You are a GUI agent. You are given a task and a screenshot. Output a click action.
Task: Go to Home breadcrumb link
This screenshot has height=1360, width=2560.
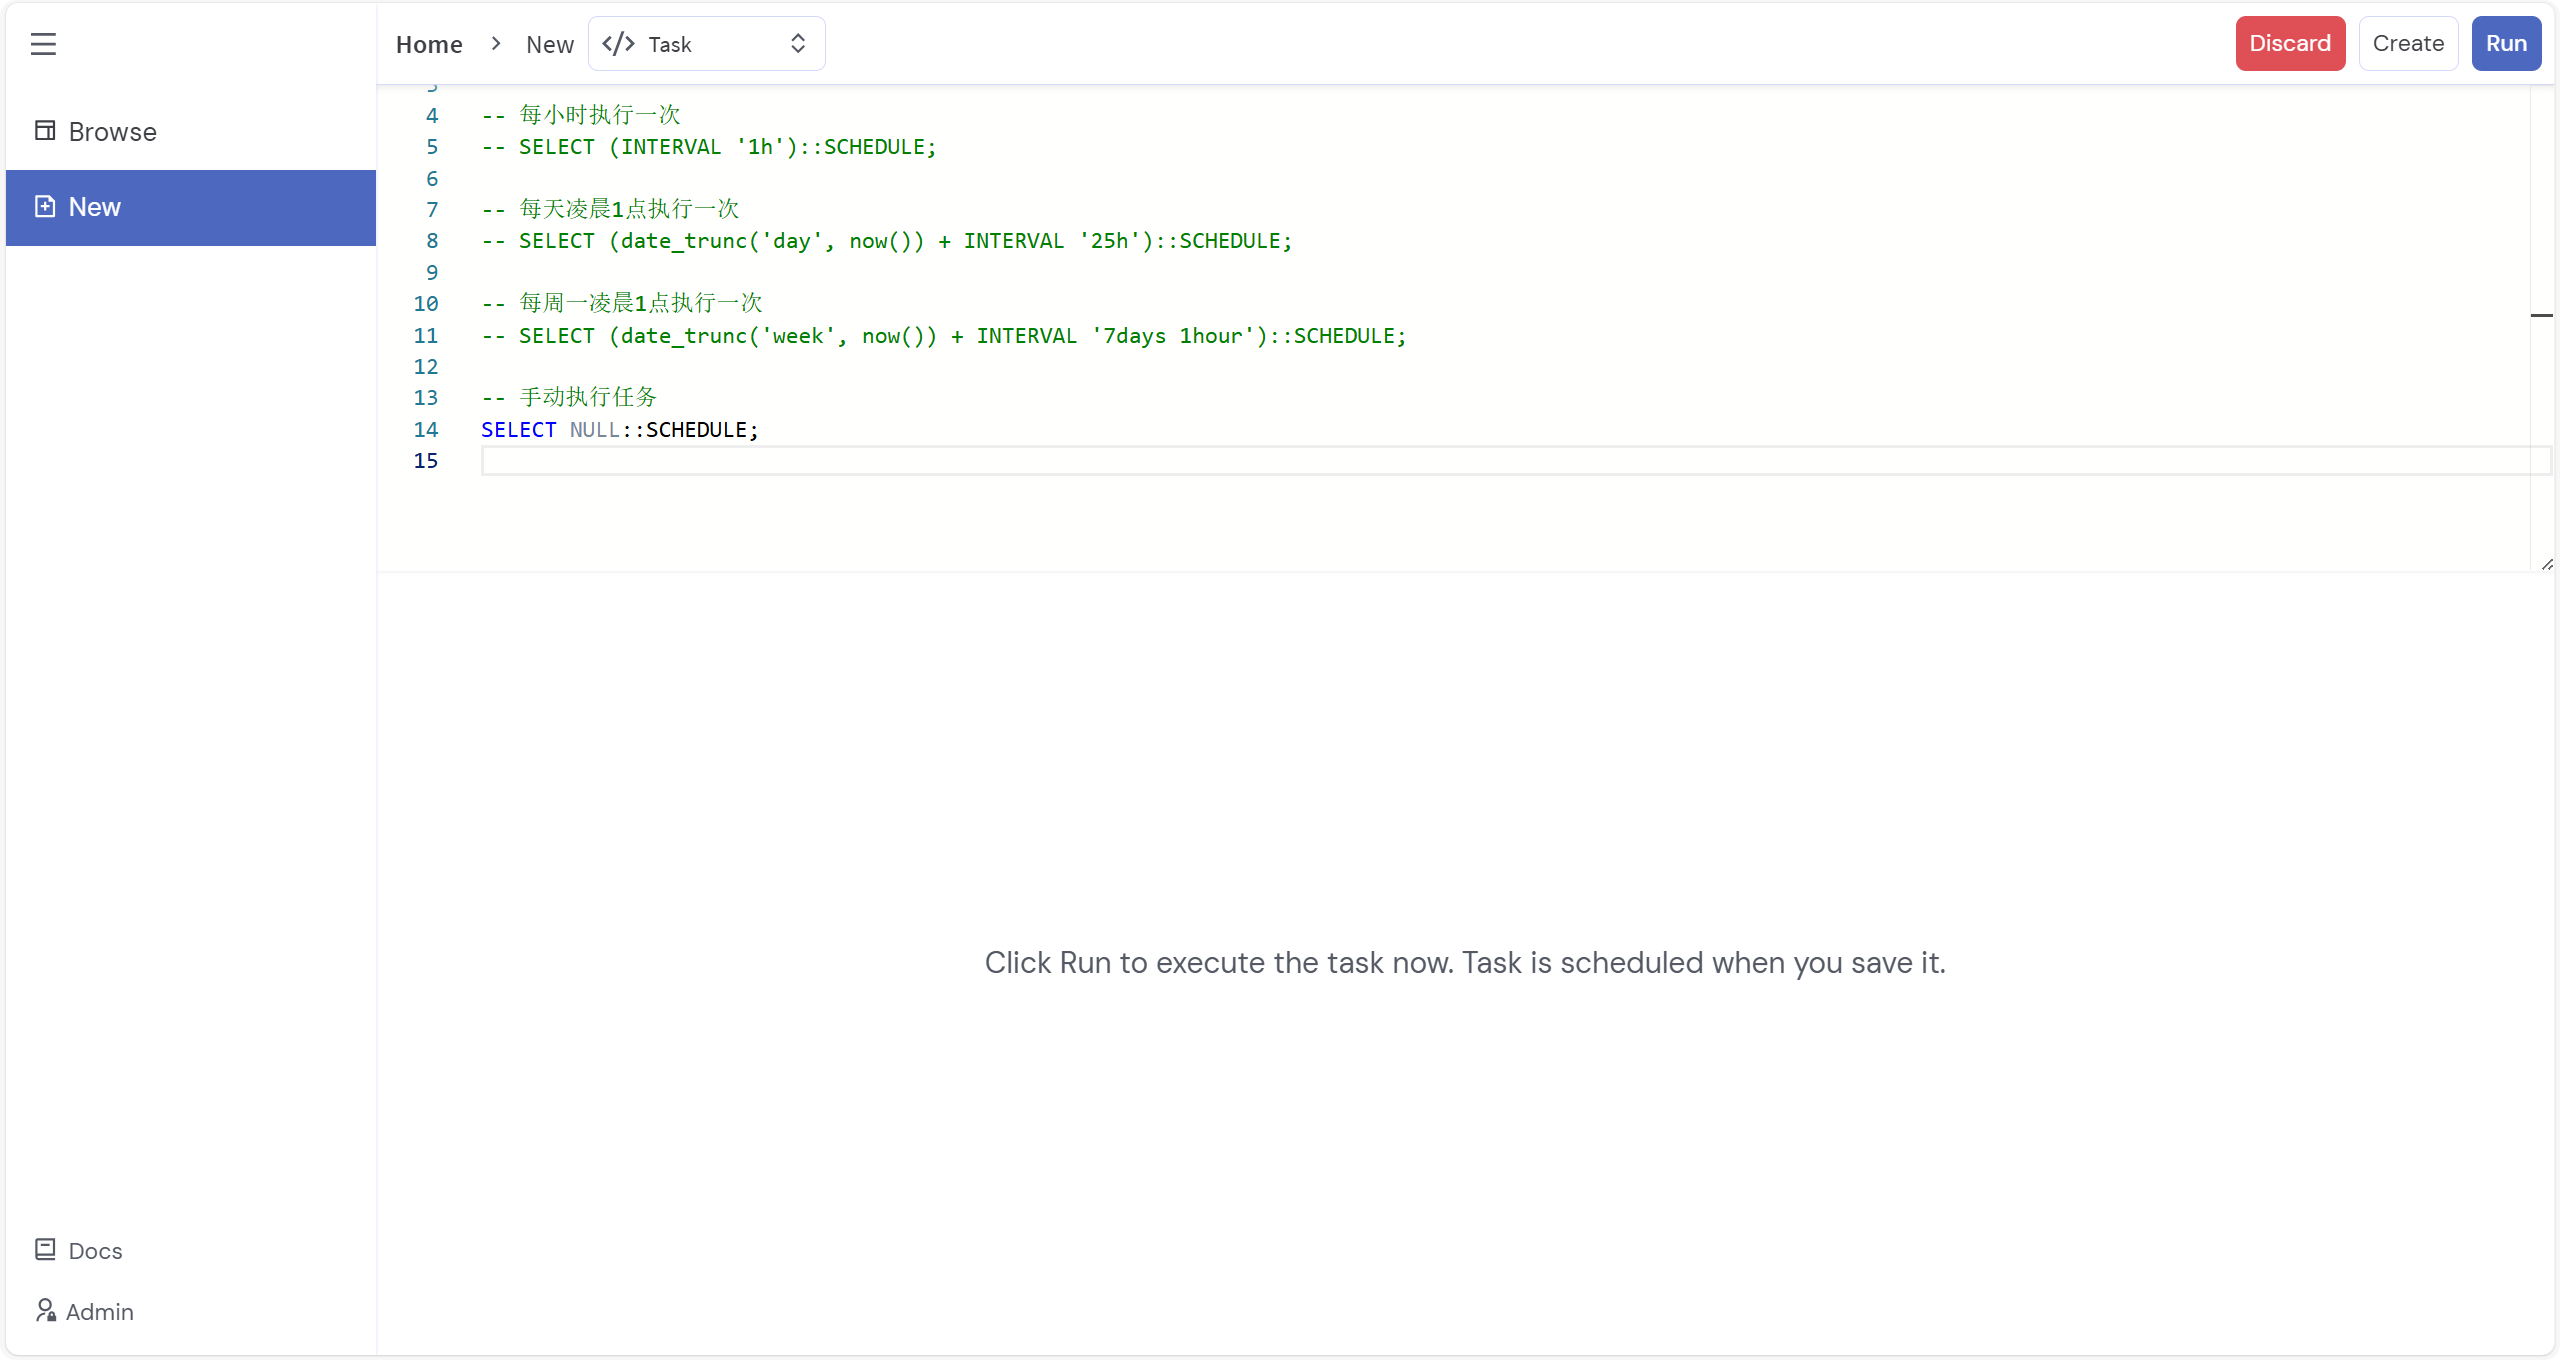[429, 45]
